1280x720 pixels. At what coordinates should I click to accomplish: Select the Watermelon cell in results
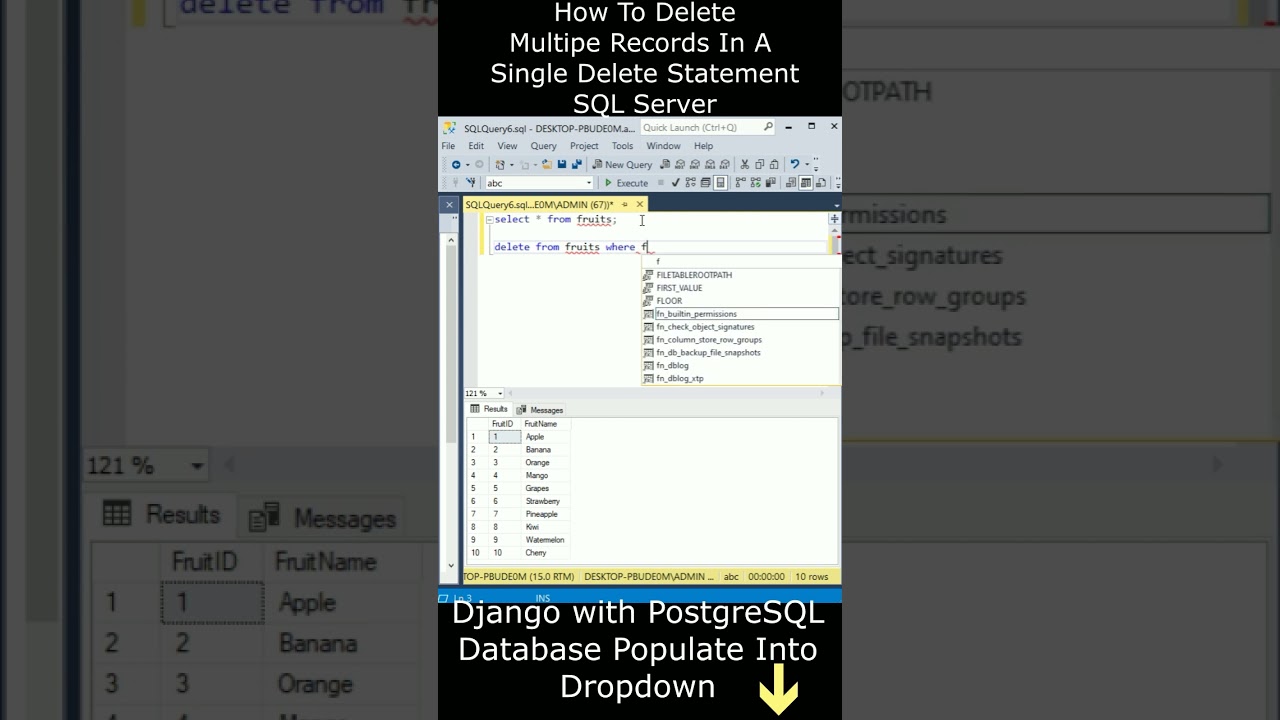[545, 540]
